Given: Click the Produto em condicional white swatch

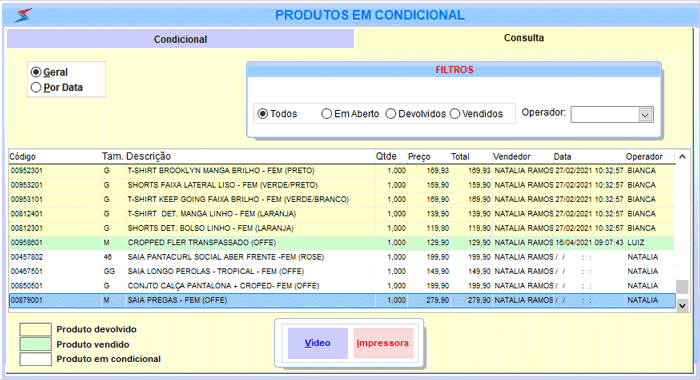Looking at the screenshot, I should (35, 359).
